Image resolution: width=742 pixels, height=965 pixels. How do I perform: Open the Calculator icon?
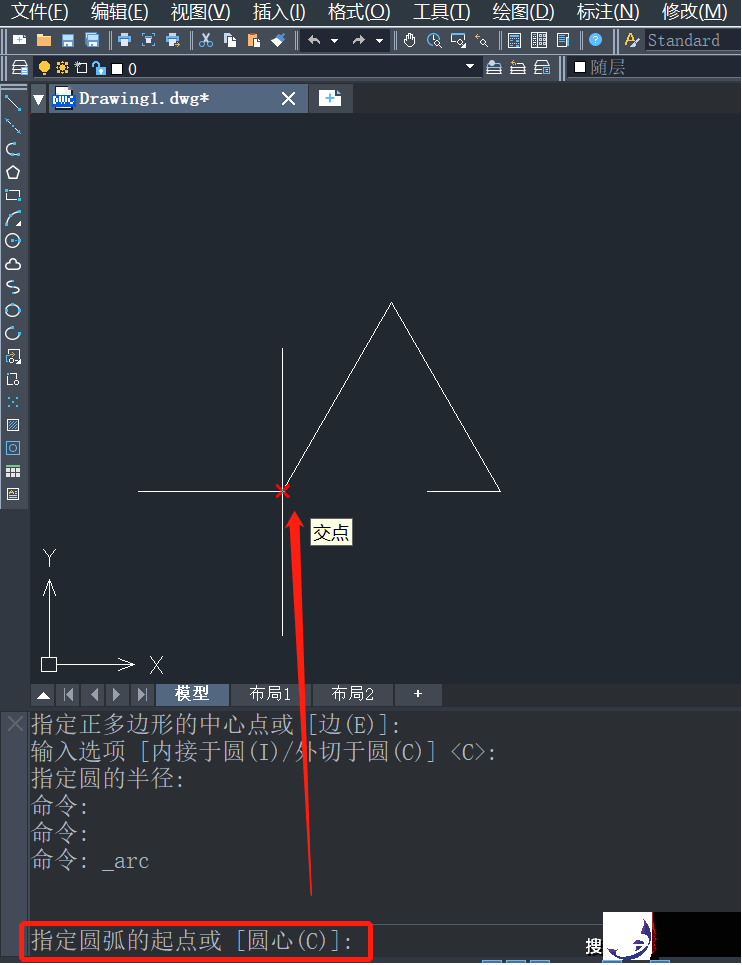coord(514,41)
